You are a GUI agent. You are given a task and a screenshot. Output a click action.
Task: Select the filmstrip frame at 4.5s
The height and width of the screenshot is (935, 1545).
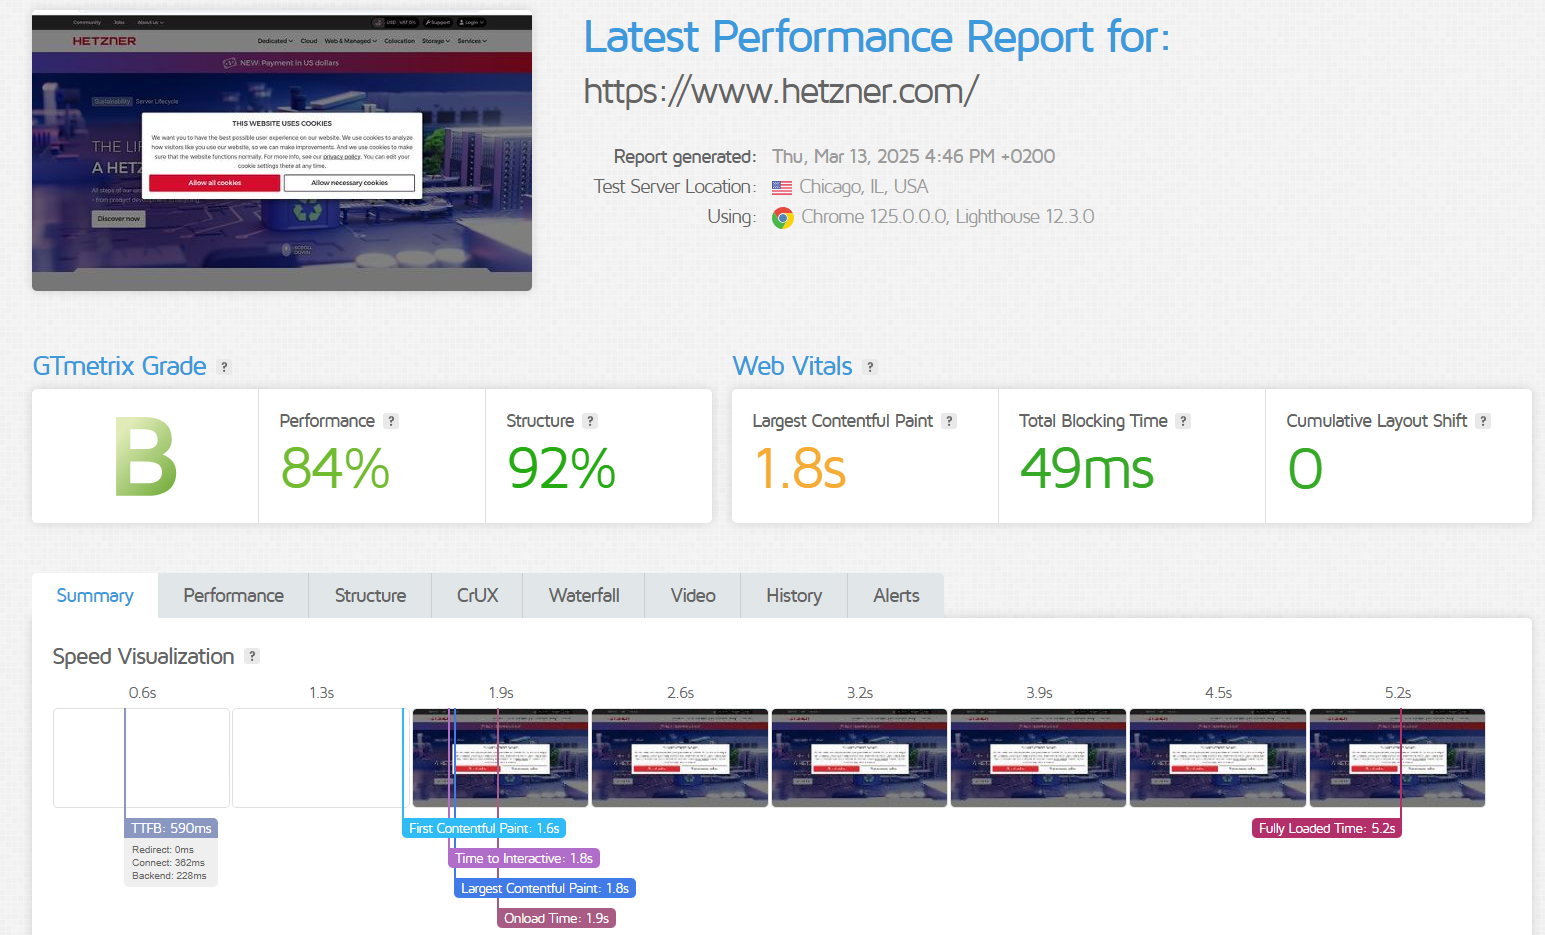click(1218, 758)
